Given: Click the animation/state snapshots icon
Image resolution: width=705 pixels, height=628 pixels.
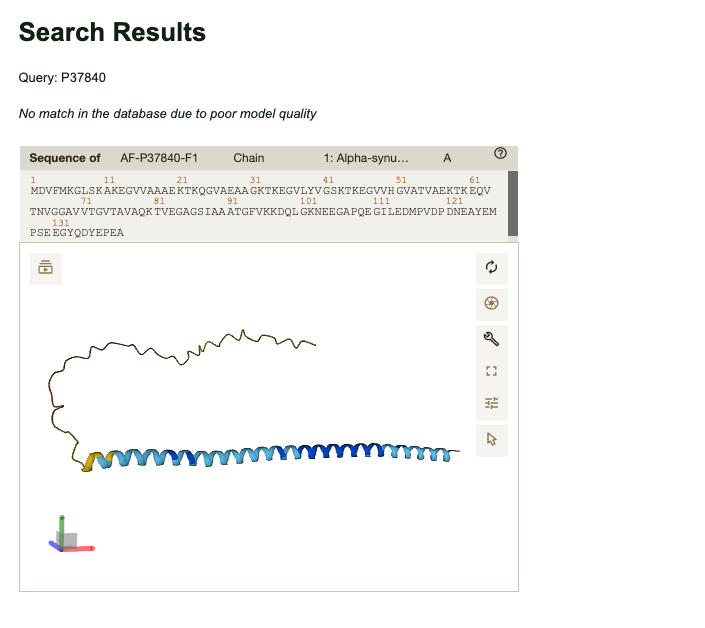Looking at the screenshot, I should click(x=46, y=268).
